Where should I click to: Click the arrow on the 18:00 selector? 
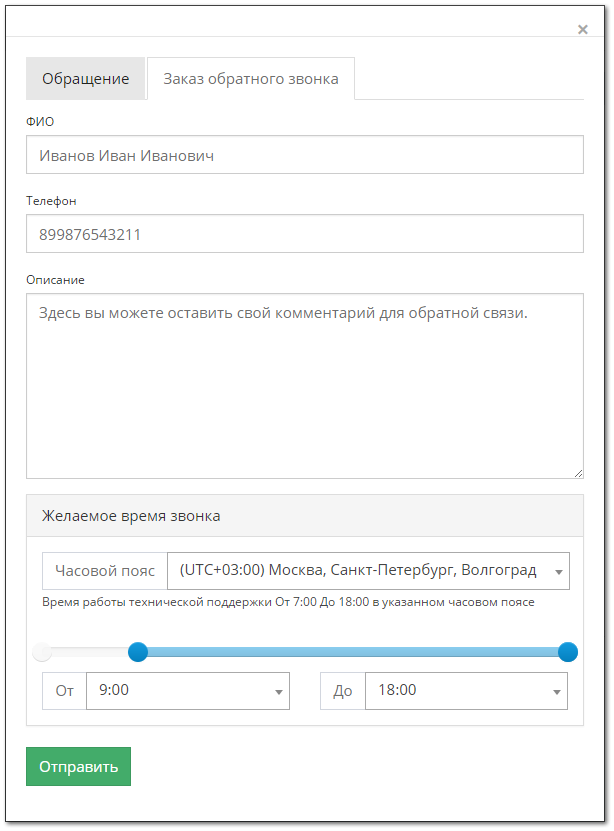click(x=556, y=692)
